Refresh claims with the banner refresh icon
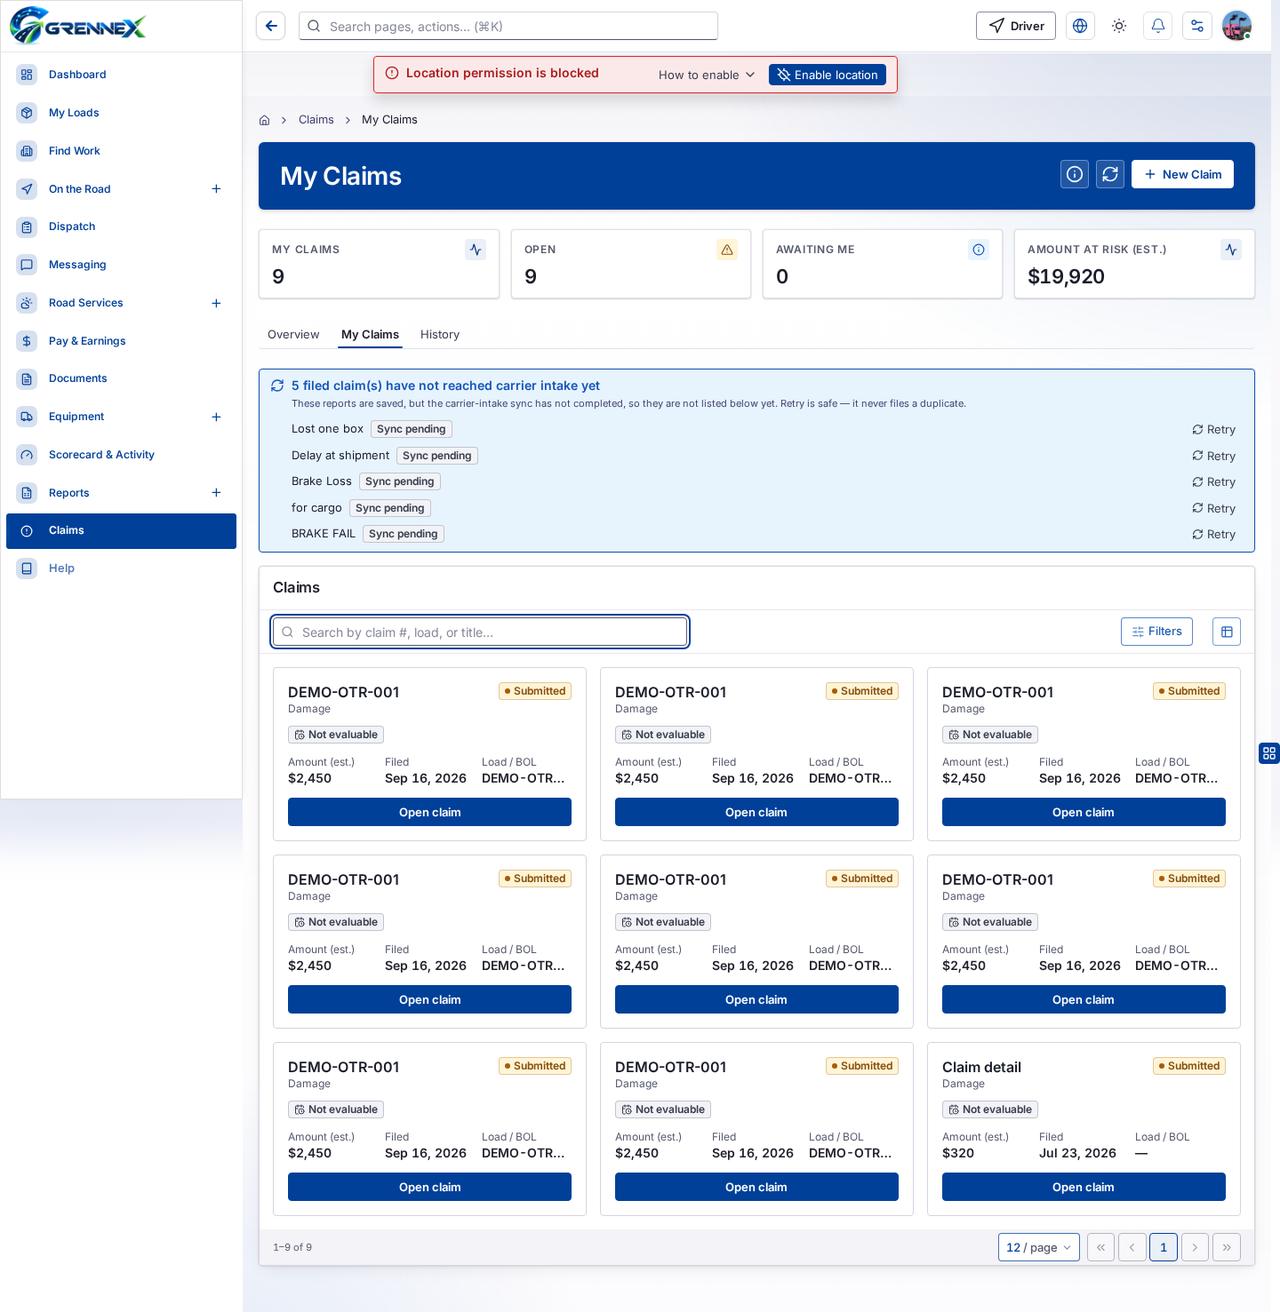Viewport: 1280px width, 1312px height. pyautogui.click(x=1110, y=174)
